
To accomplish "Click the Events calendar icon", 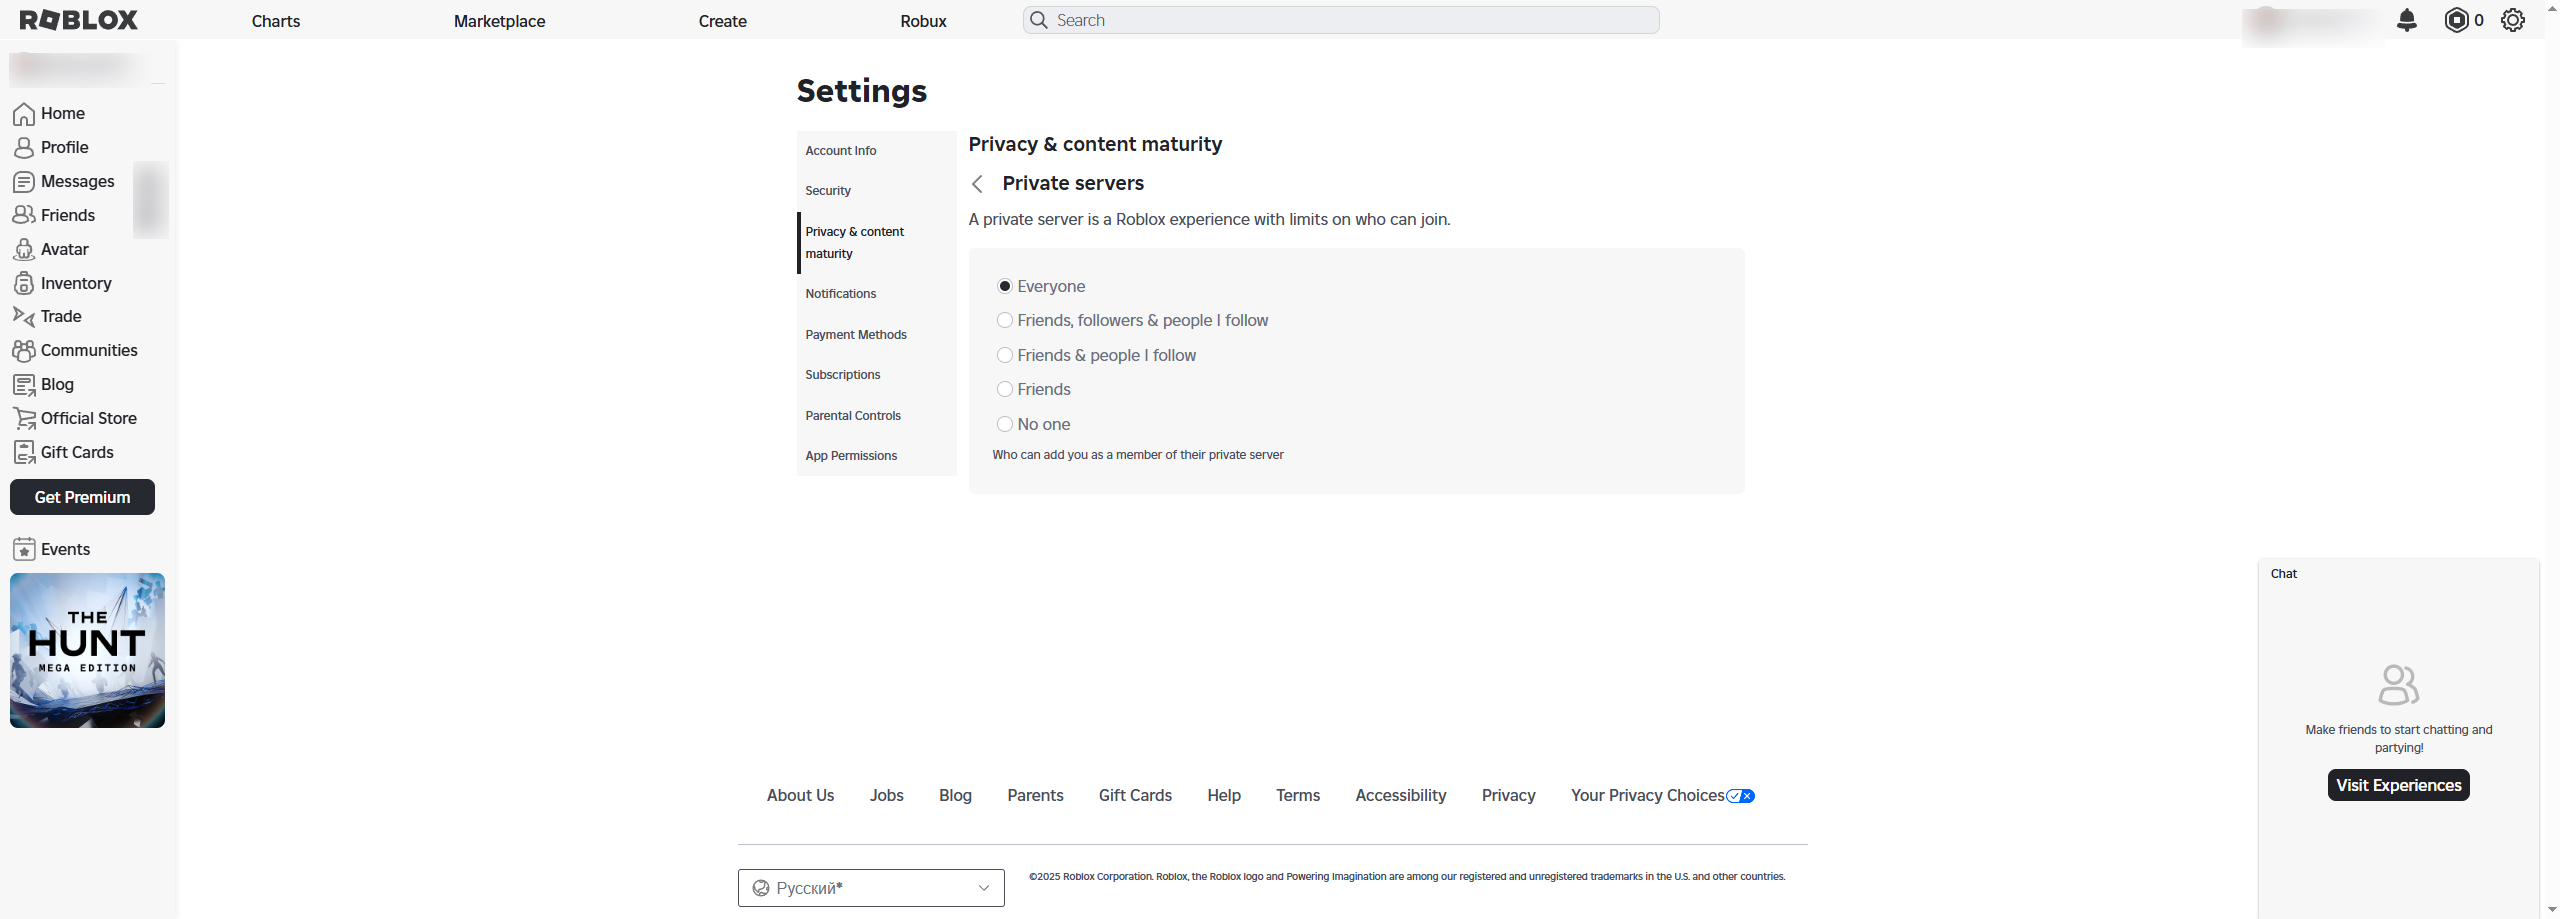I will (24, 549).
